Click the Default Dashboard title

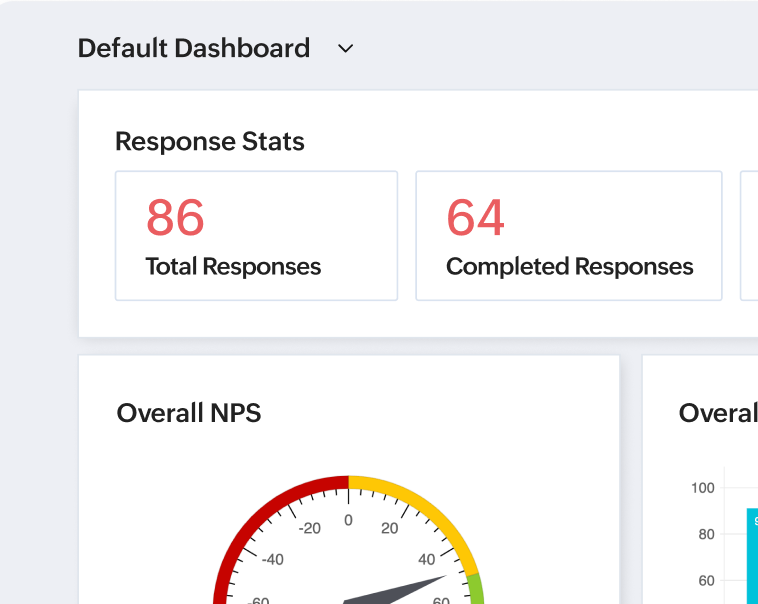pyautogui.click(x=194, y=48)
